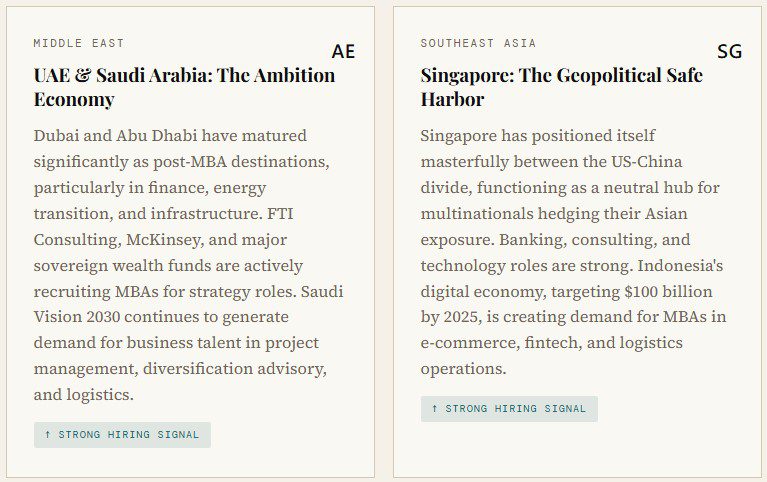The image size is (767, 482).
Task: Open the Singapore Geopolitical Safe Harbor heading
Action: point(561,87)
